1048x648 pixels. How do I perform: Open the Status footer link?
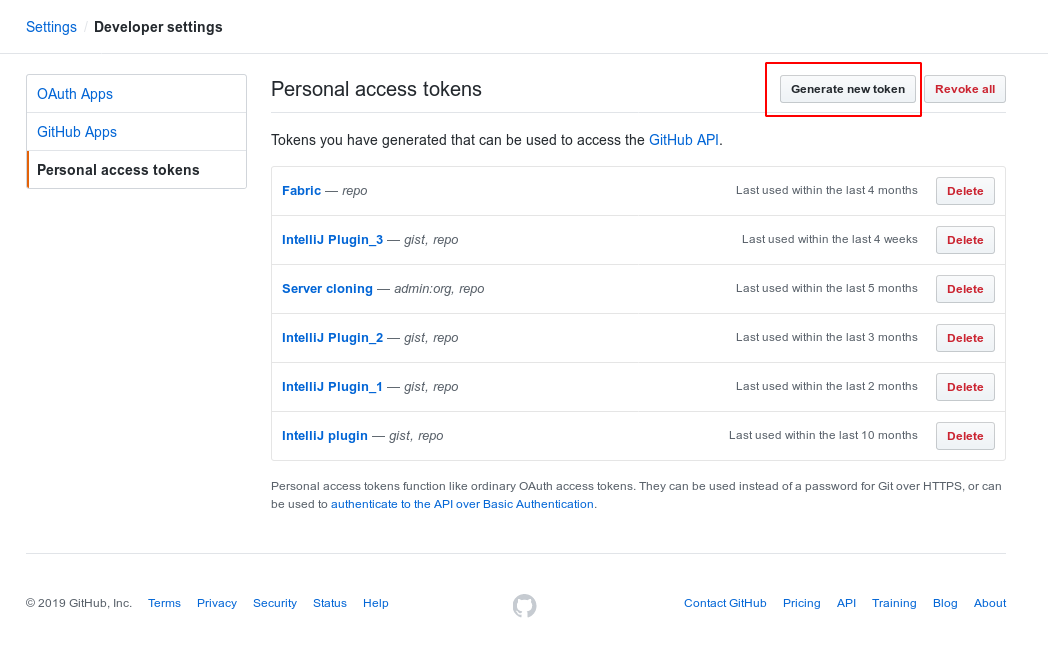[329, 603]
